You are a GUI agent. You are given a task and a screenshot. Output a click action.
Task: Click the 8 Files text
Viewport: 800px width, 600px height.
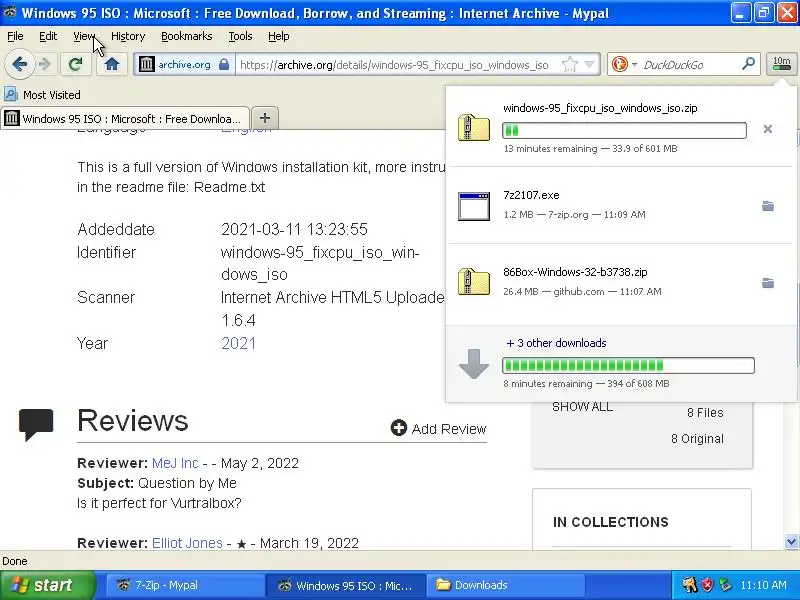coord(705,413)
